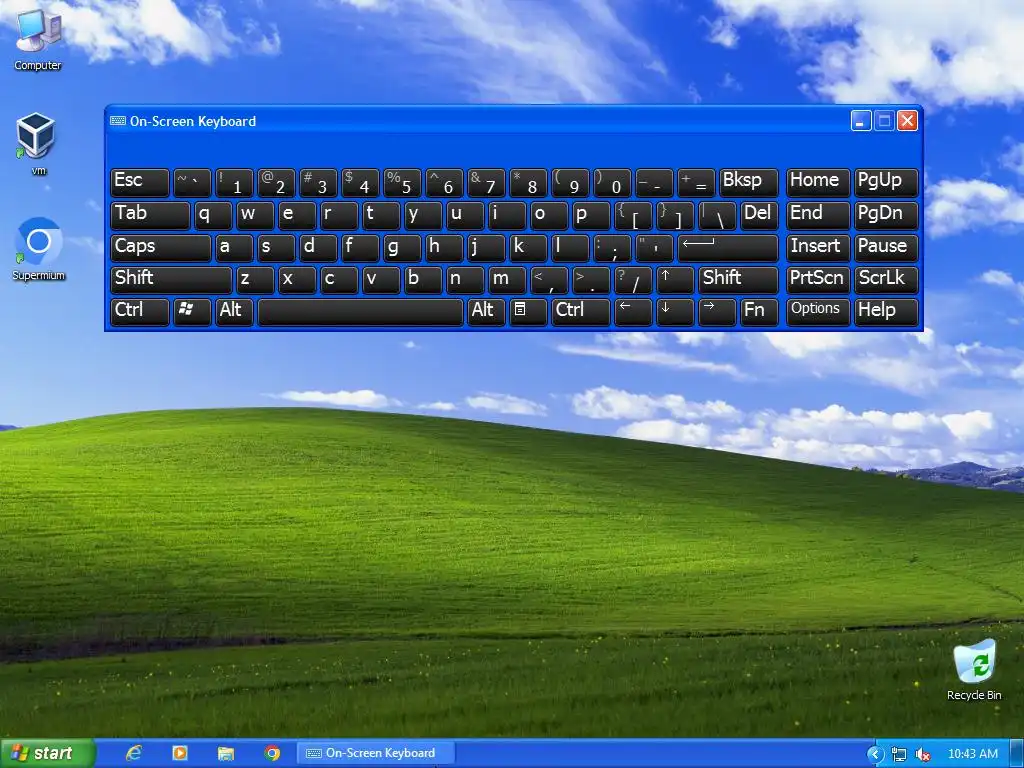Click the network tray icon
Screen dimensions: 1024x768
(899, 754)
